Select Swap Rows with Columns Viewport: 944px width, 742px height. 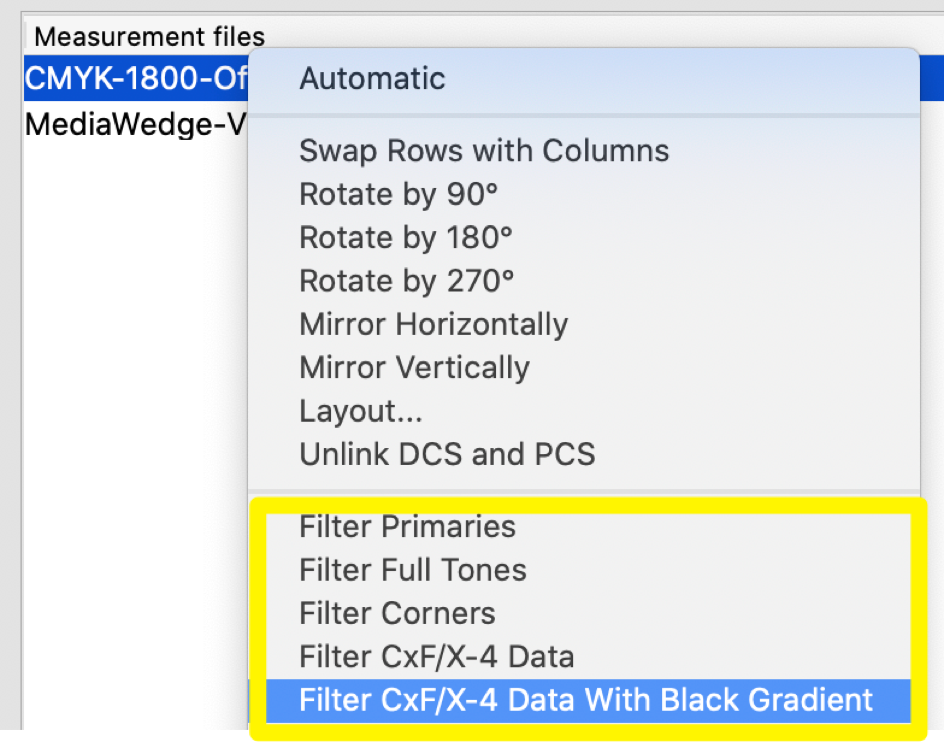(583, 151)
